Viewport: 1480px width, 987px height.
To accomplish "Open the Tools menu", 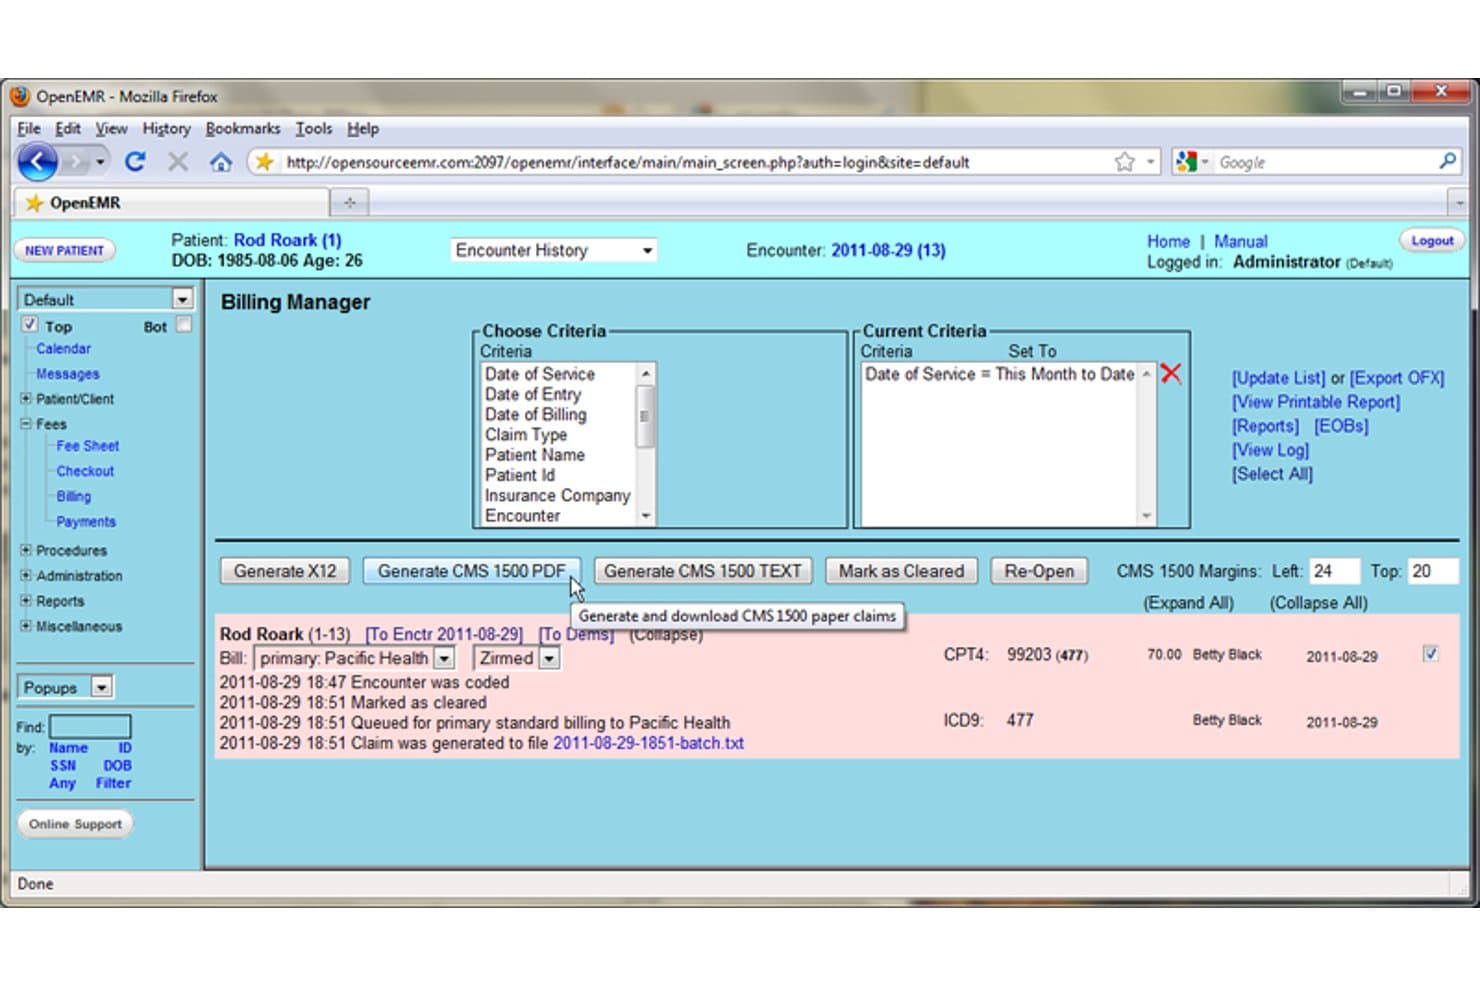I will pyautogui.click(x=313, y=128).
